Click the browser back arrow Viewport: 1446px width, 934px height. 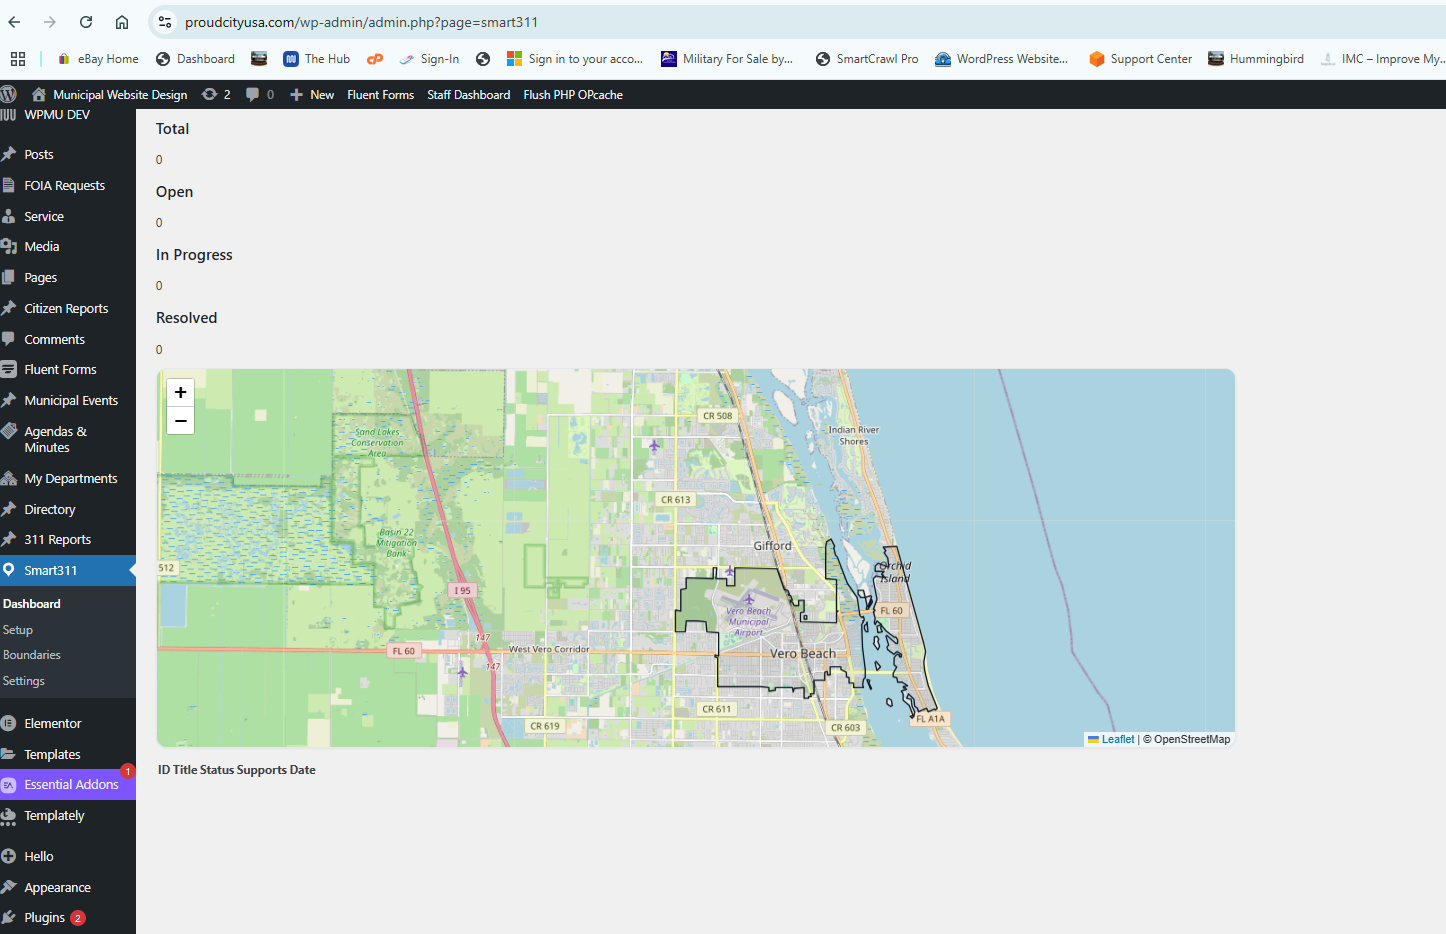(x=15, y=22)
